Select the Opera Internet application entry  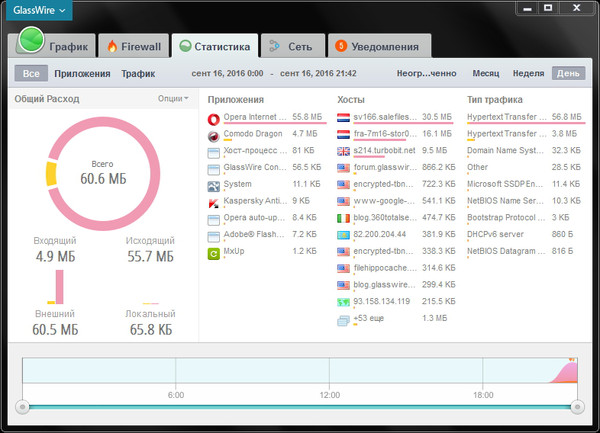tap(267, 117)
